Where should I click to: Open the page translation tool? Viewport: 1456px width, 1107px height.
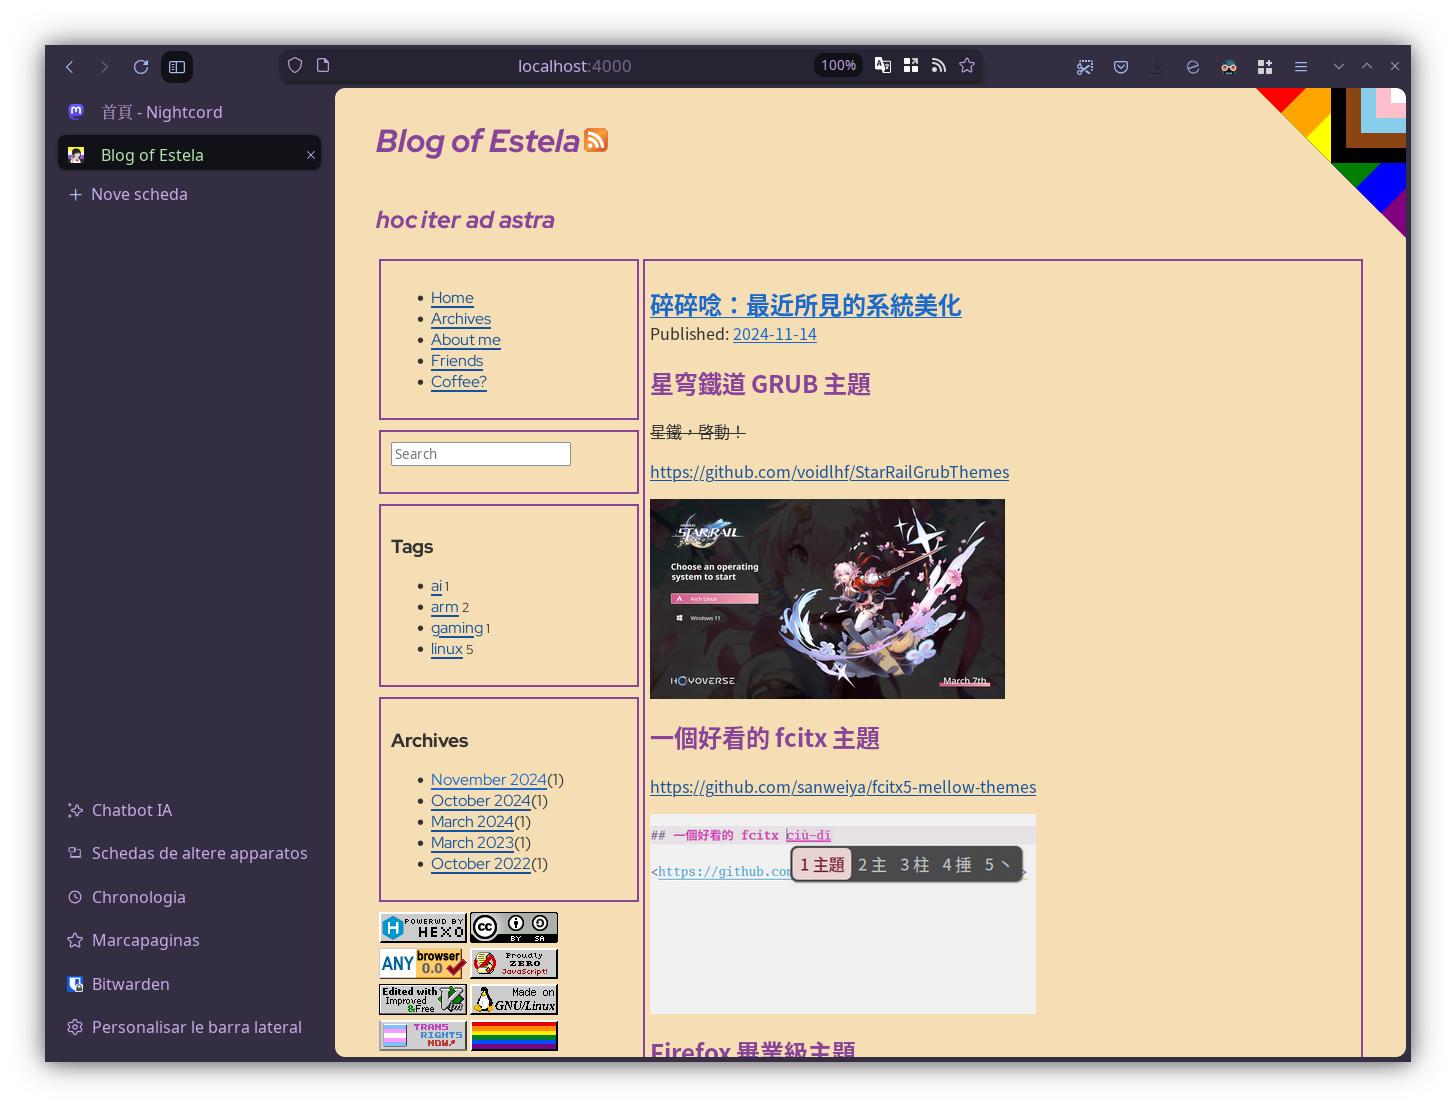click(883, 64)
